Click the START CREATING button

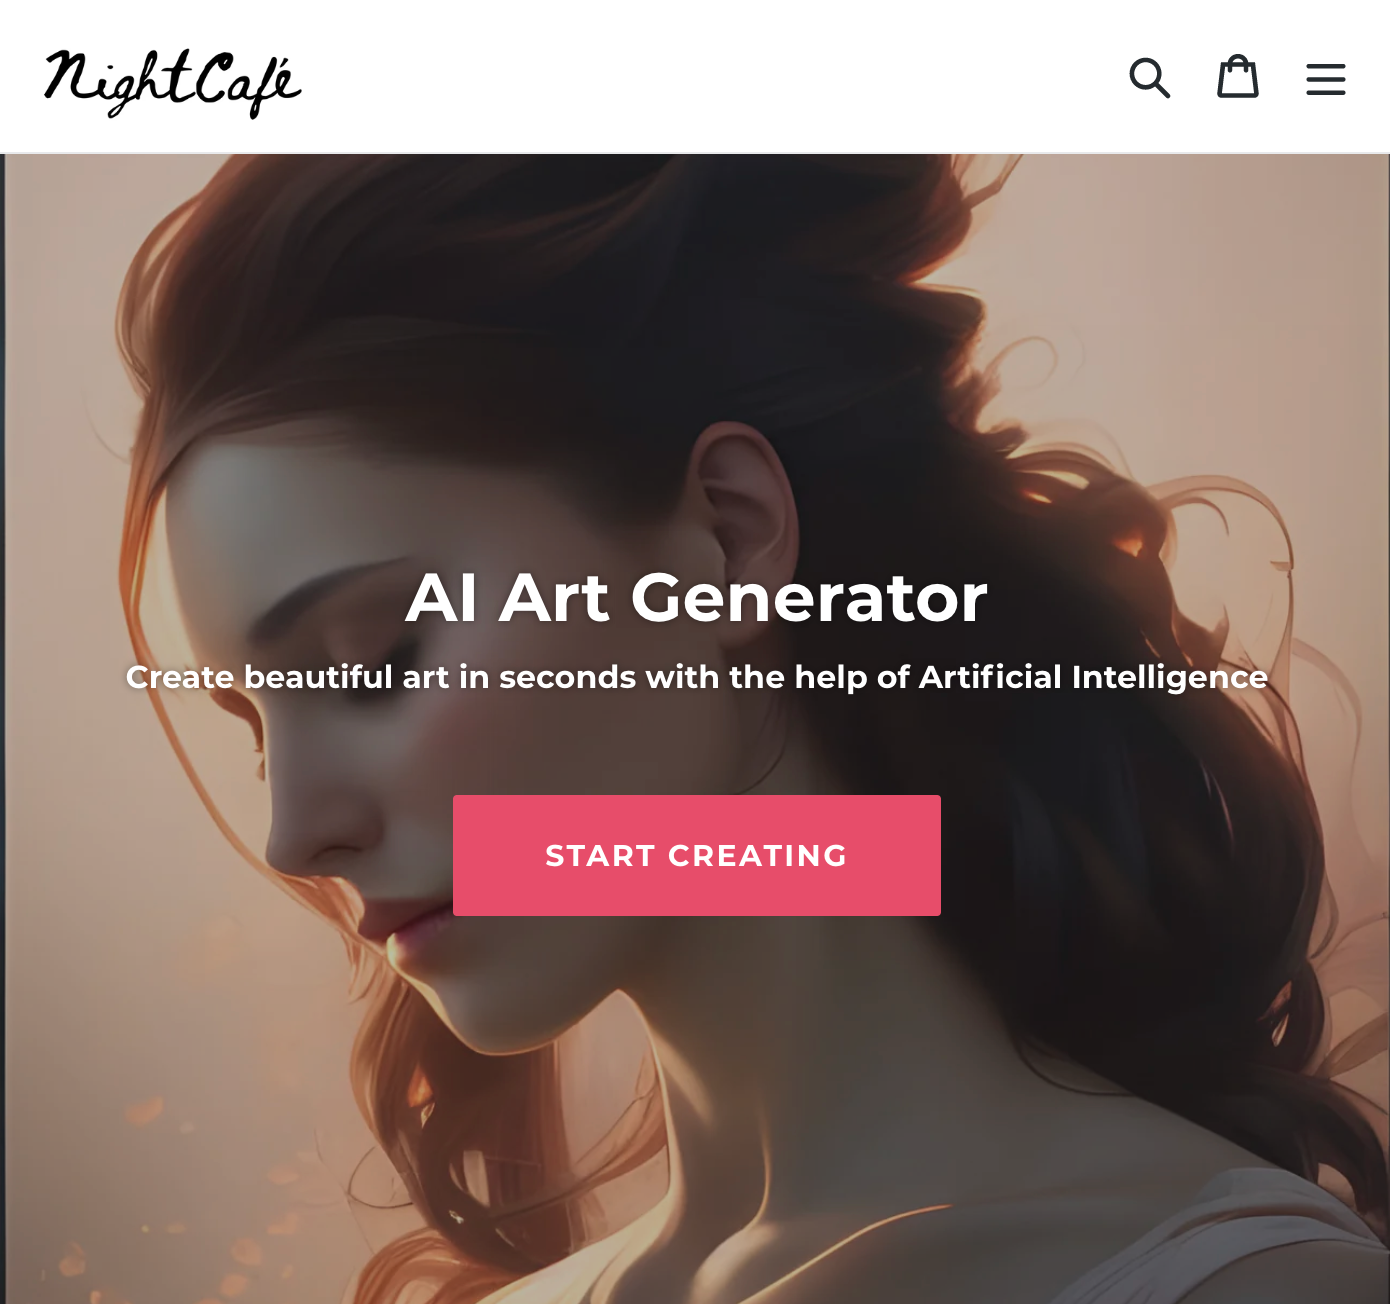(697, 855)
